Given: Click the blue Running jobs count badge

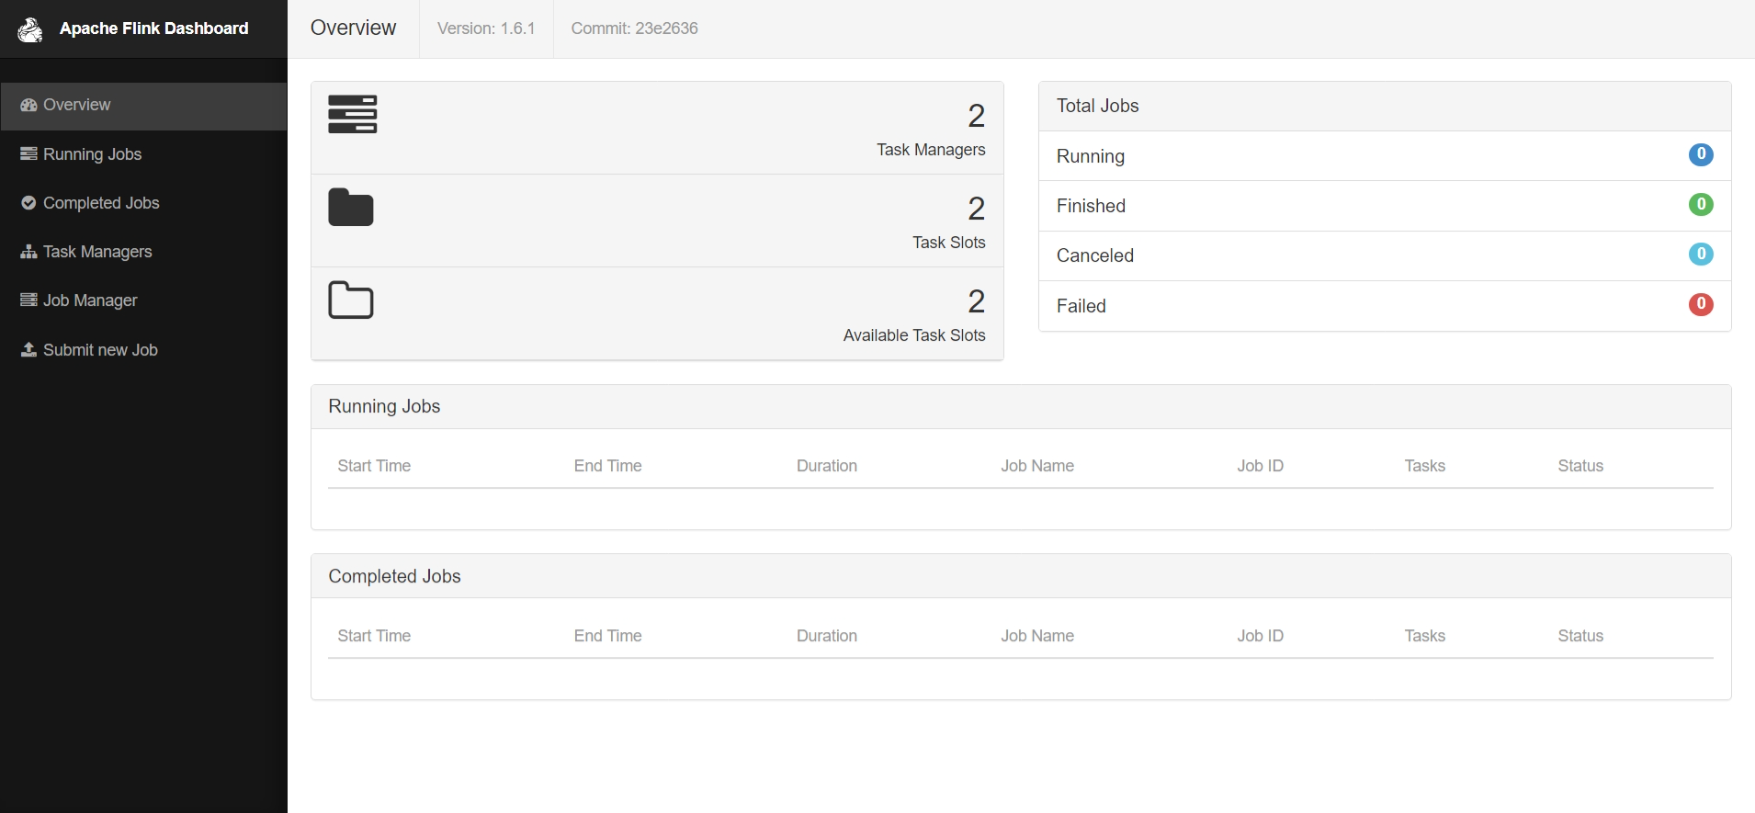Looking at the screenshot, I should (x=1700, y=155).
